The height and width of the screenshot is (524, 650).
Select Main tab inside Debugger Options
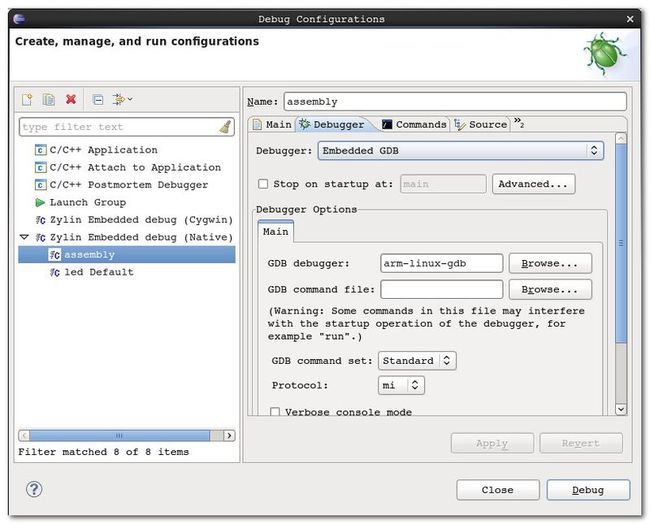[x=276, y=231]
